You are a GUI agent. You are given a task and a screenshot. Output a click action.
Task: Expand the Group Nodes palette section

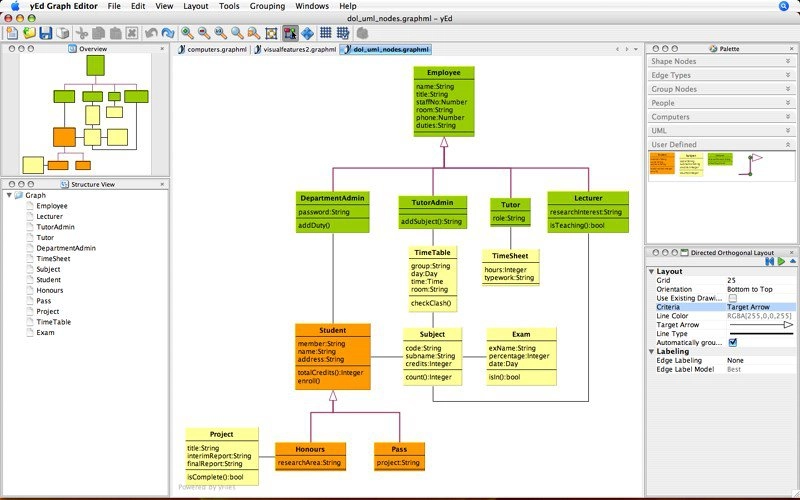[x=788, y=89]
